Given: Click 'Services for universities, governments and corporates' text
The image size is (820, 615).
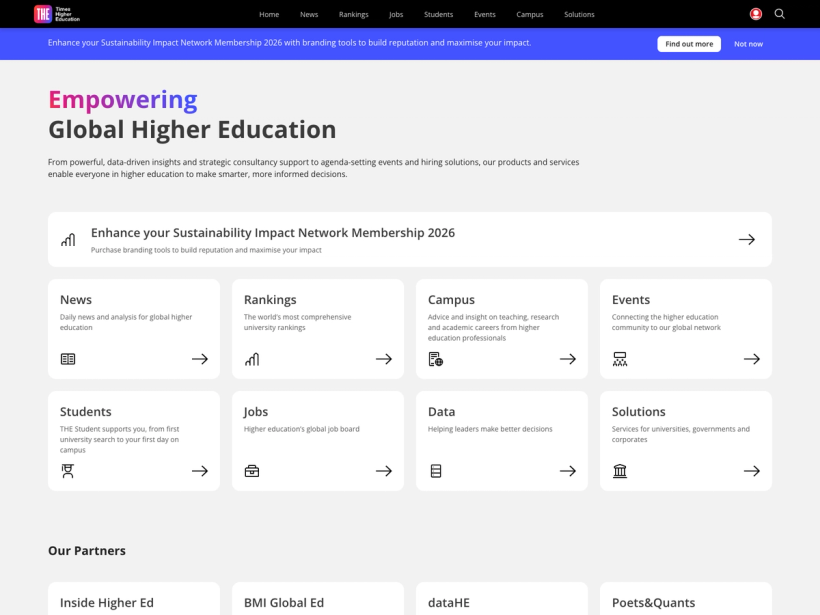Looking at the screenshot, I should [681, 434].
